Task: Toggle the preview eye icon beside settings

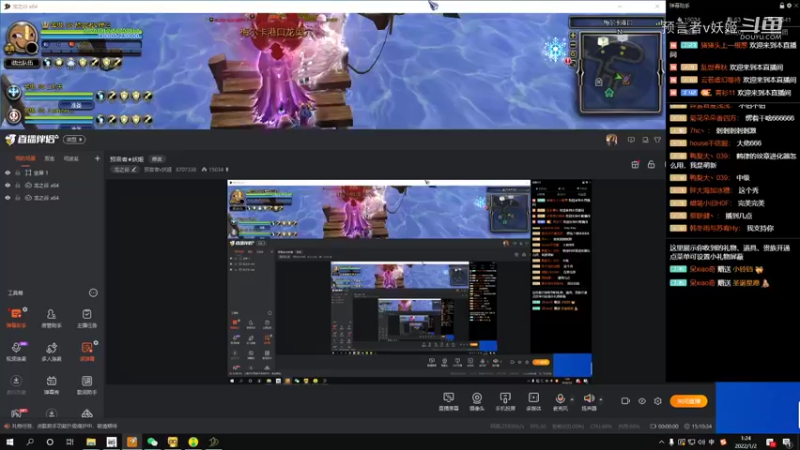Action: point(642,401)
